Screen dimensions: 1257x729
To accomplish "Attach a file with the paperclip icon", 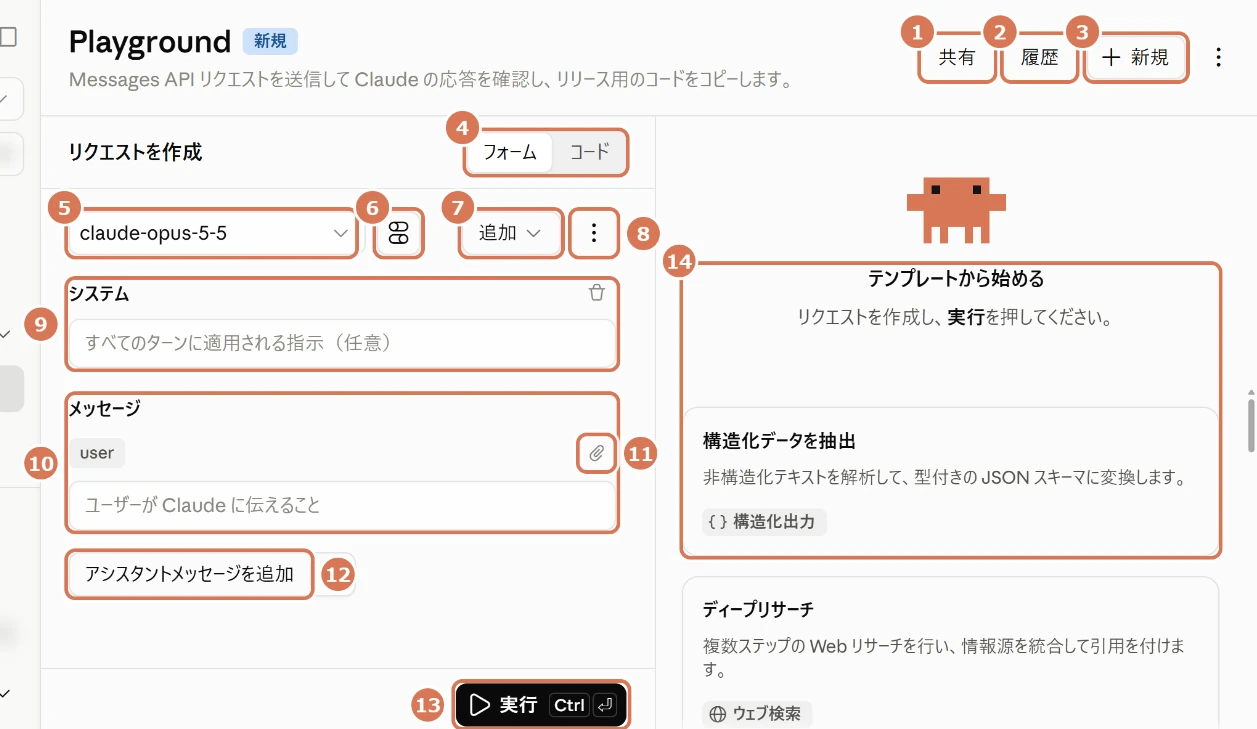I will coord(597,454).
